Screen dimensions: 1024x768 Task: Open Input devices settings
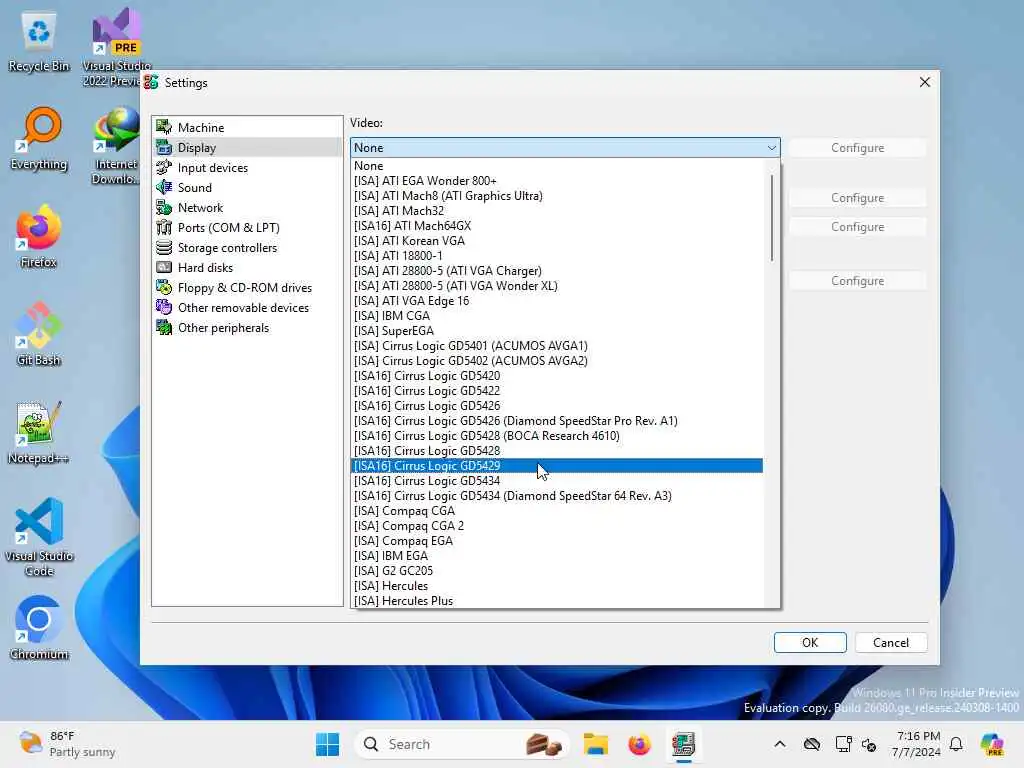pyautogui.click(x=247, y=168)
